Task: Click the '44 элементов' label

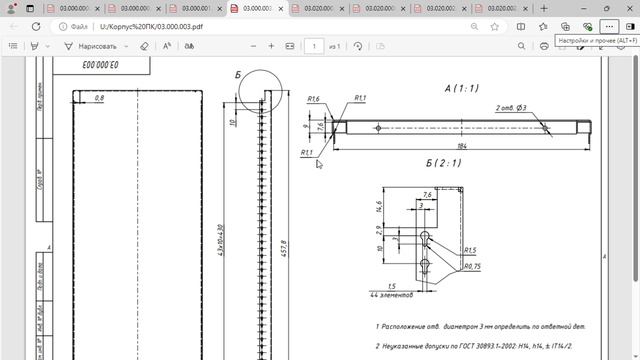Action: [x=391, y=295]
